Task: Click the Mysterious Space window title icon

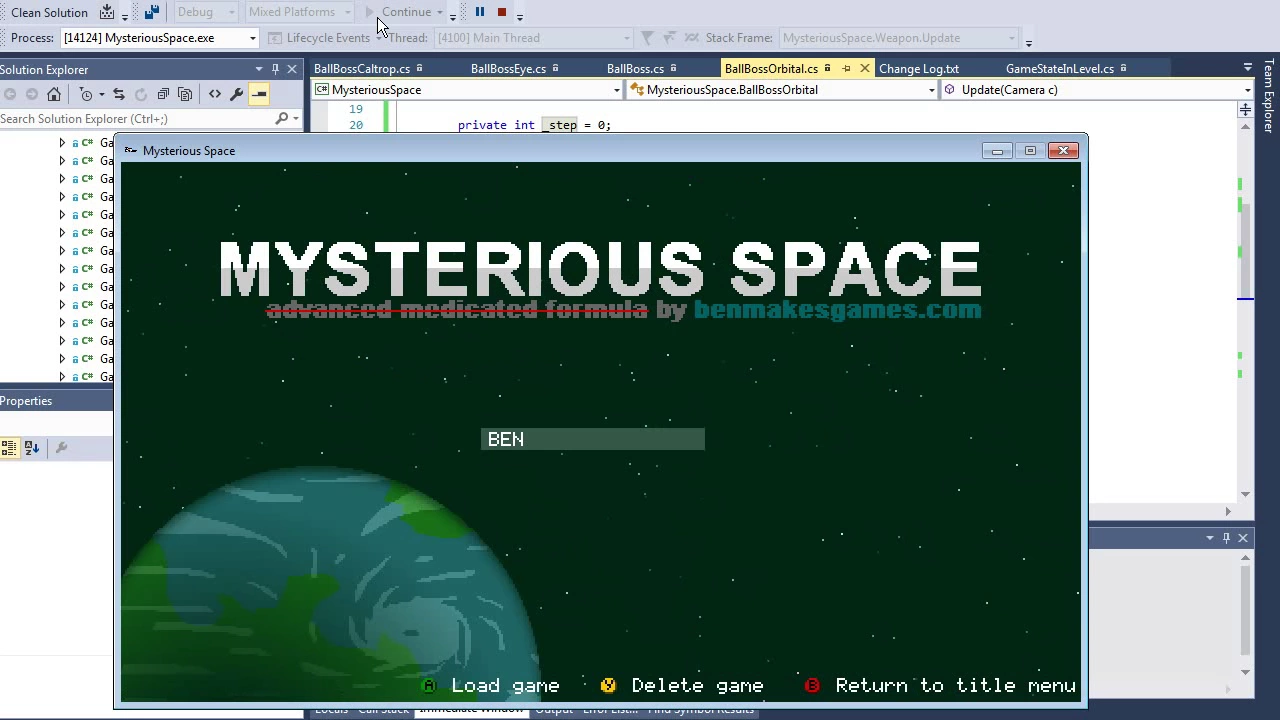Action: (130, 151)
